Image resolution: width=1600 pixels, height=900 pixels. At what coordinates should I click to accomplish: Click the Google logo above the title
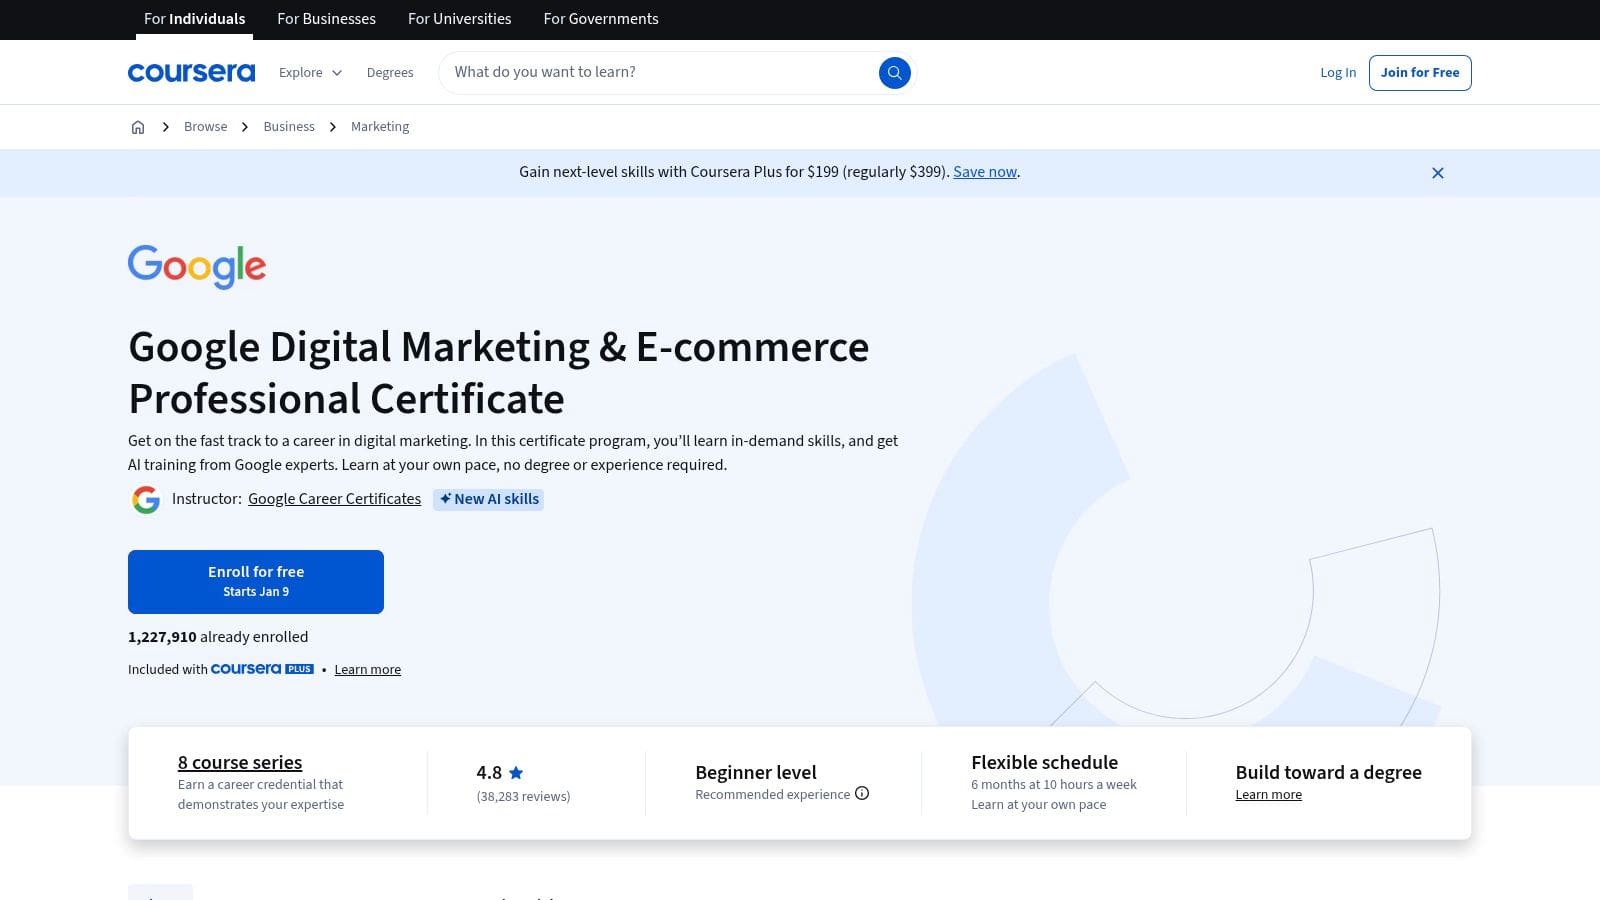click(196, 267)
